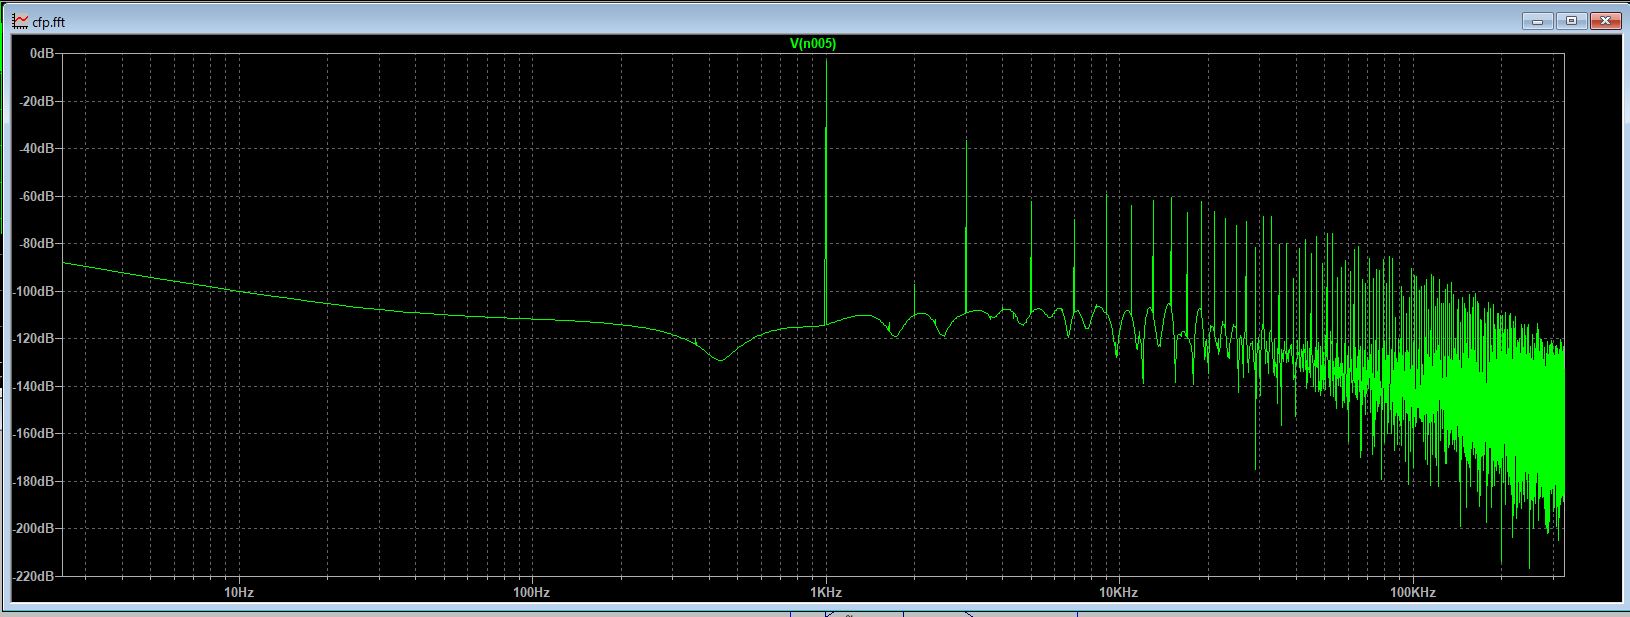1630x617 pixels.
Task: Click the -20dB vertical axis label
Action: pos(38,101)
